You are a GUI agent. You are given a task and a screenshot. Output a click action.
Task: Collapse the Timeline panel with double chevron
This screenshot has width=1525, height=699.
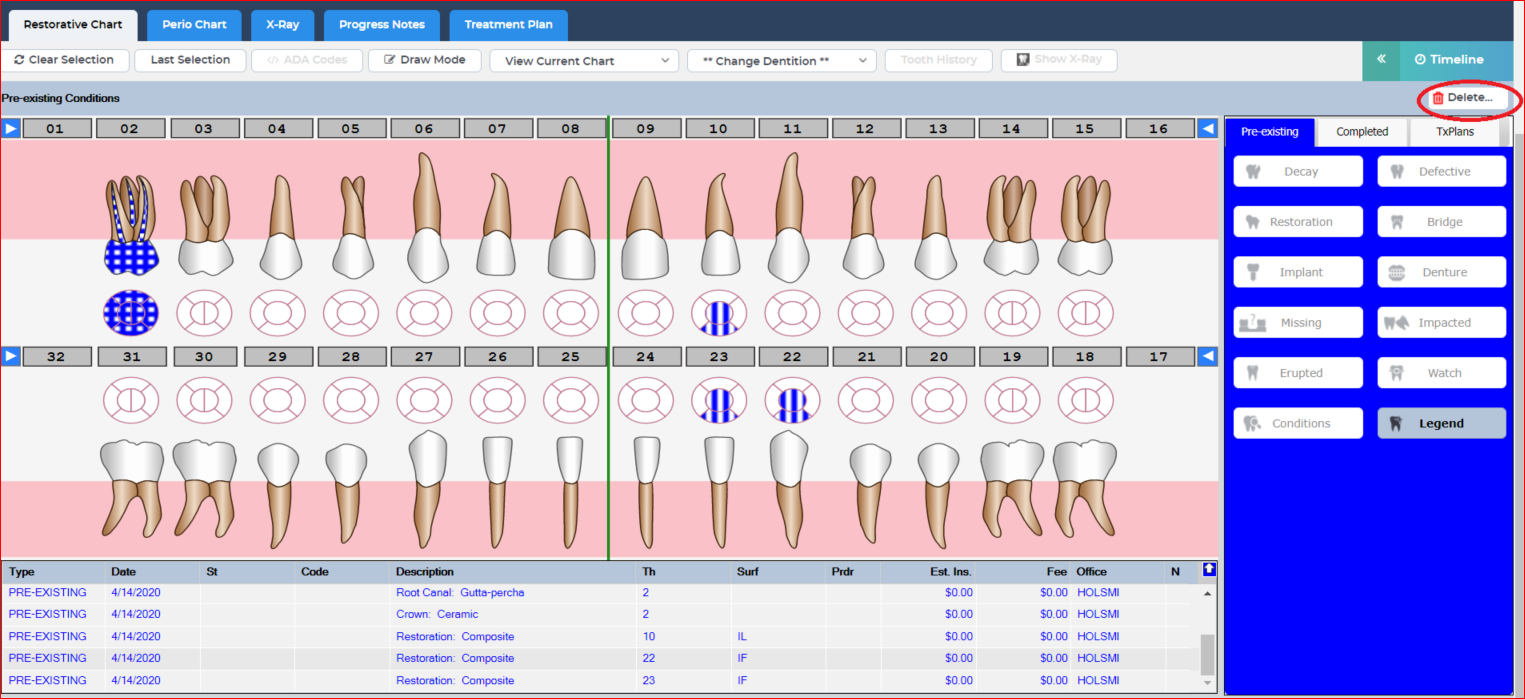tap(1381, 60)
